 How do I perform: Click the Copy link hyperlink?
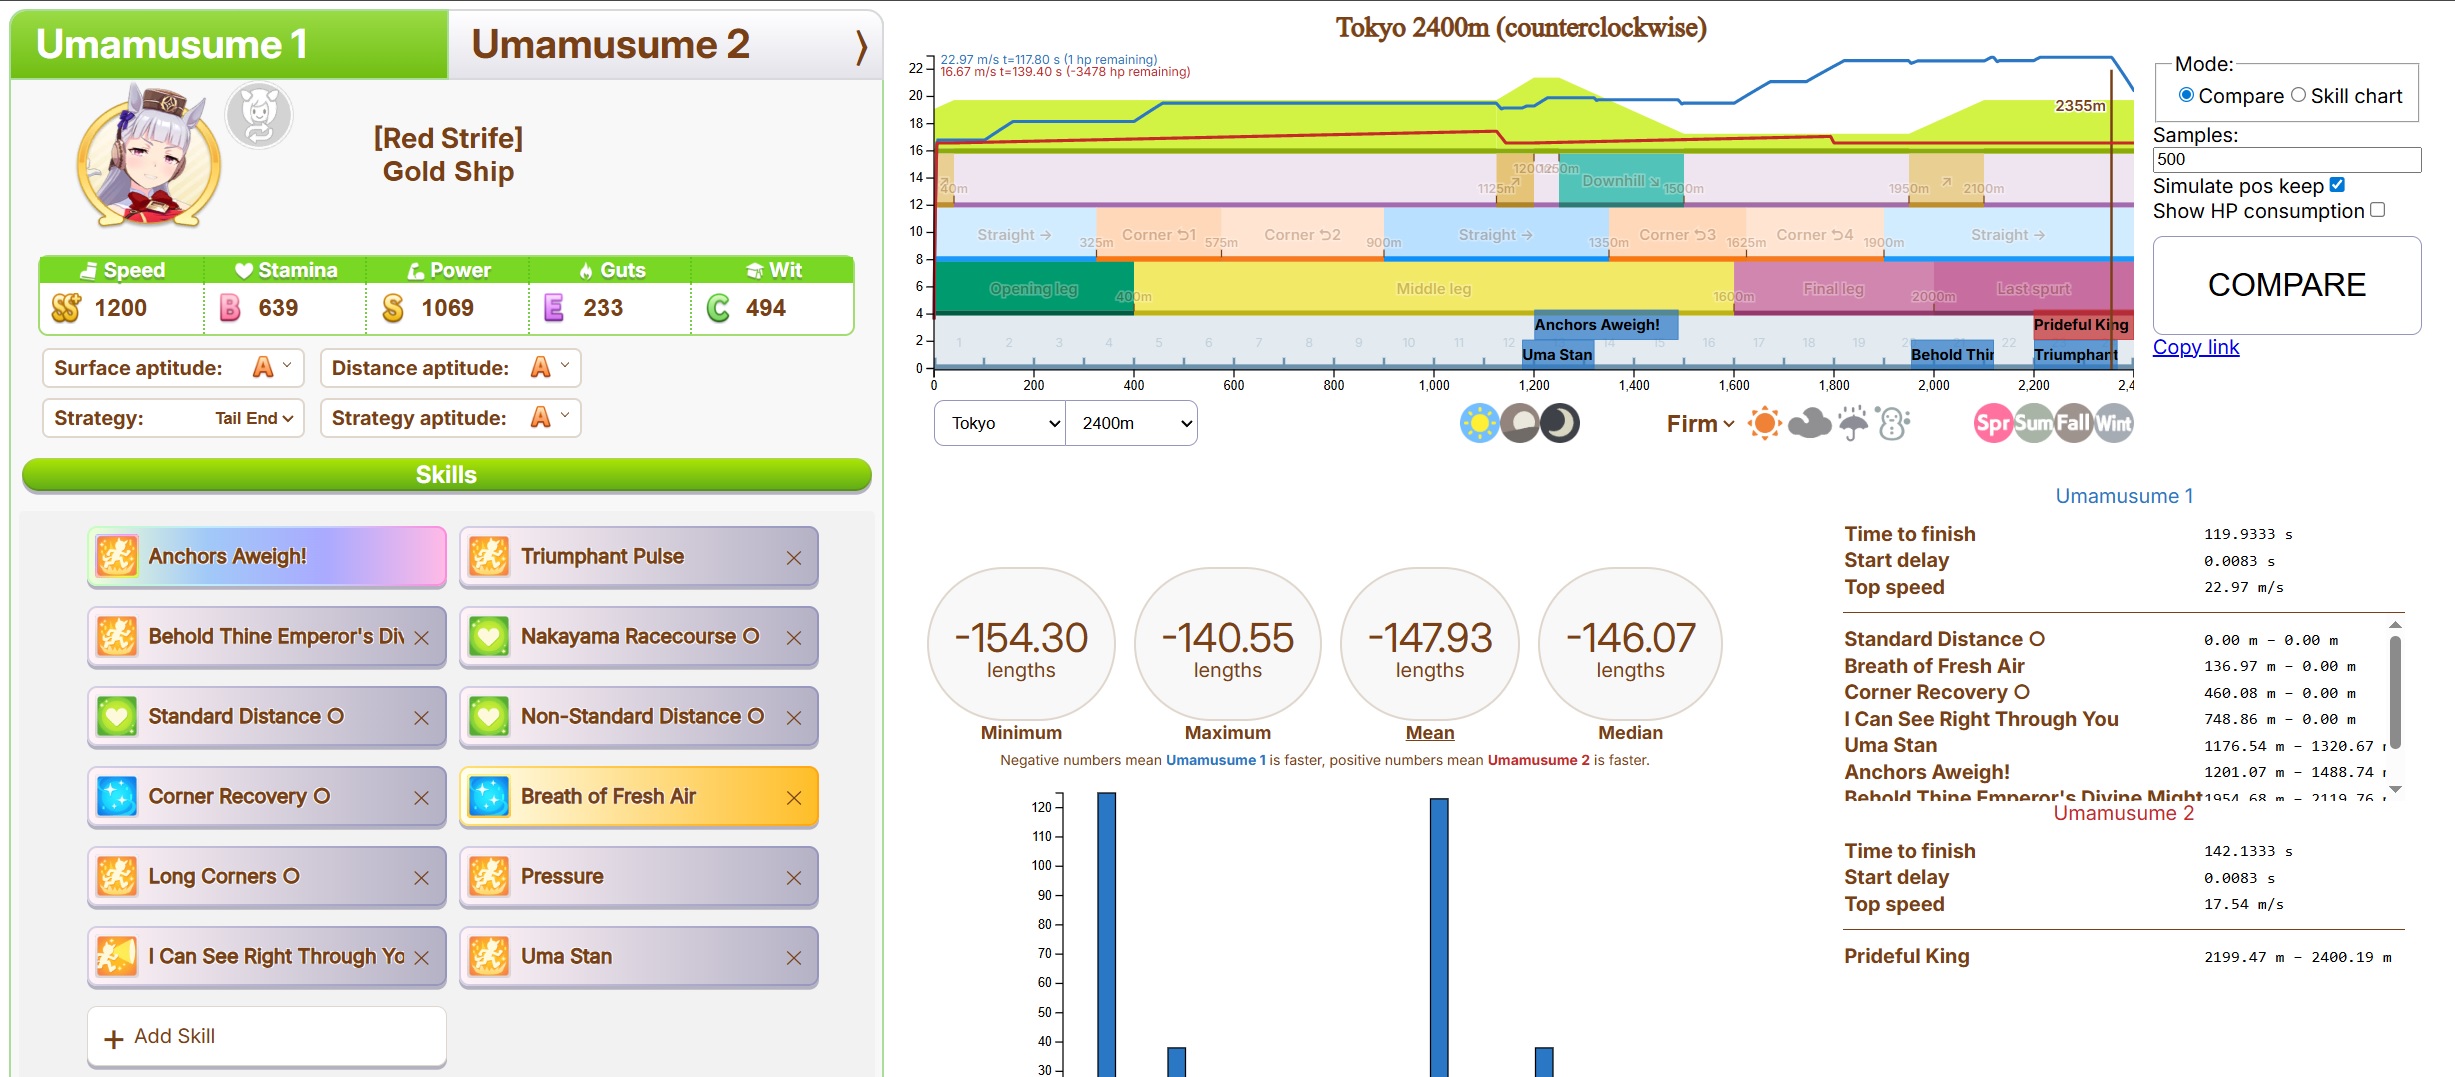click(x=2196, y=347)
